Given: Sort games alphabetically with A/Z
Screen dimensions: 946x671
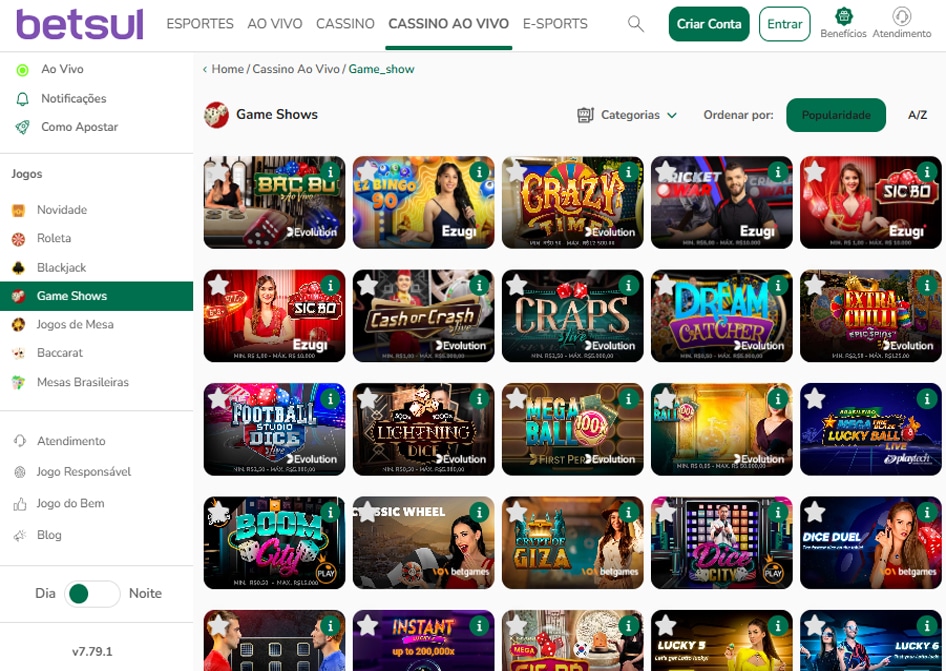Looking at the screenshot, I should click(917, 115).
